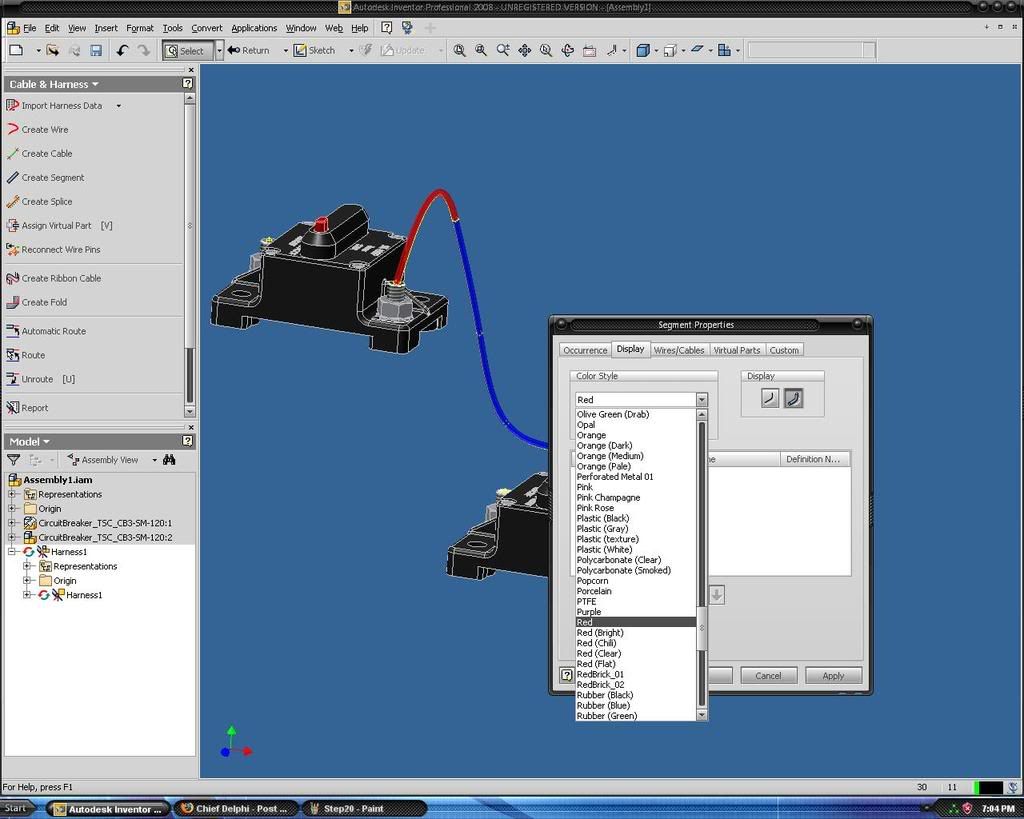Click the Windows Start button
1024x819 pixels.
coord(16,809)
